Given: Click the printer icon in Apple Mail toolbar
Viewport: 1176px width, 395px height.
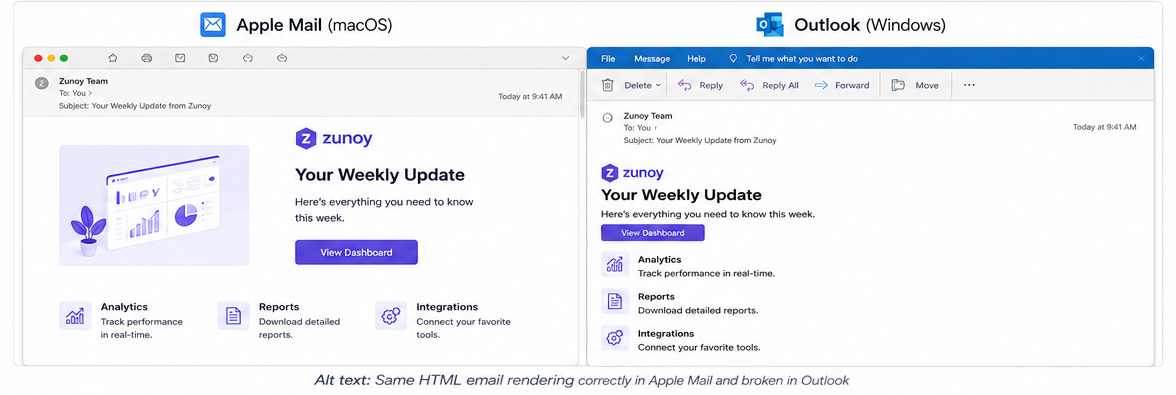Looking at the screenshot, I should coord(146,58).
